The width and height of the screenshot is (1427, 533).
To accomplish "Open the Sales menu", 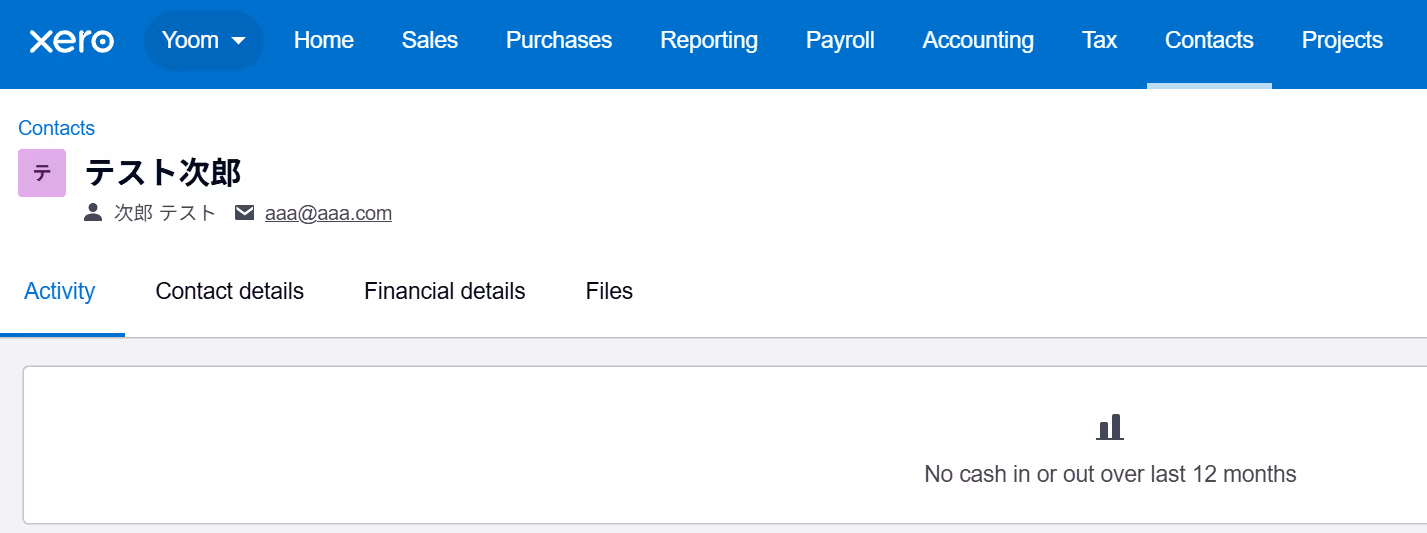I will [x=430, y=41].
